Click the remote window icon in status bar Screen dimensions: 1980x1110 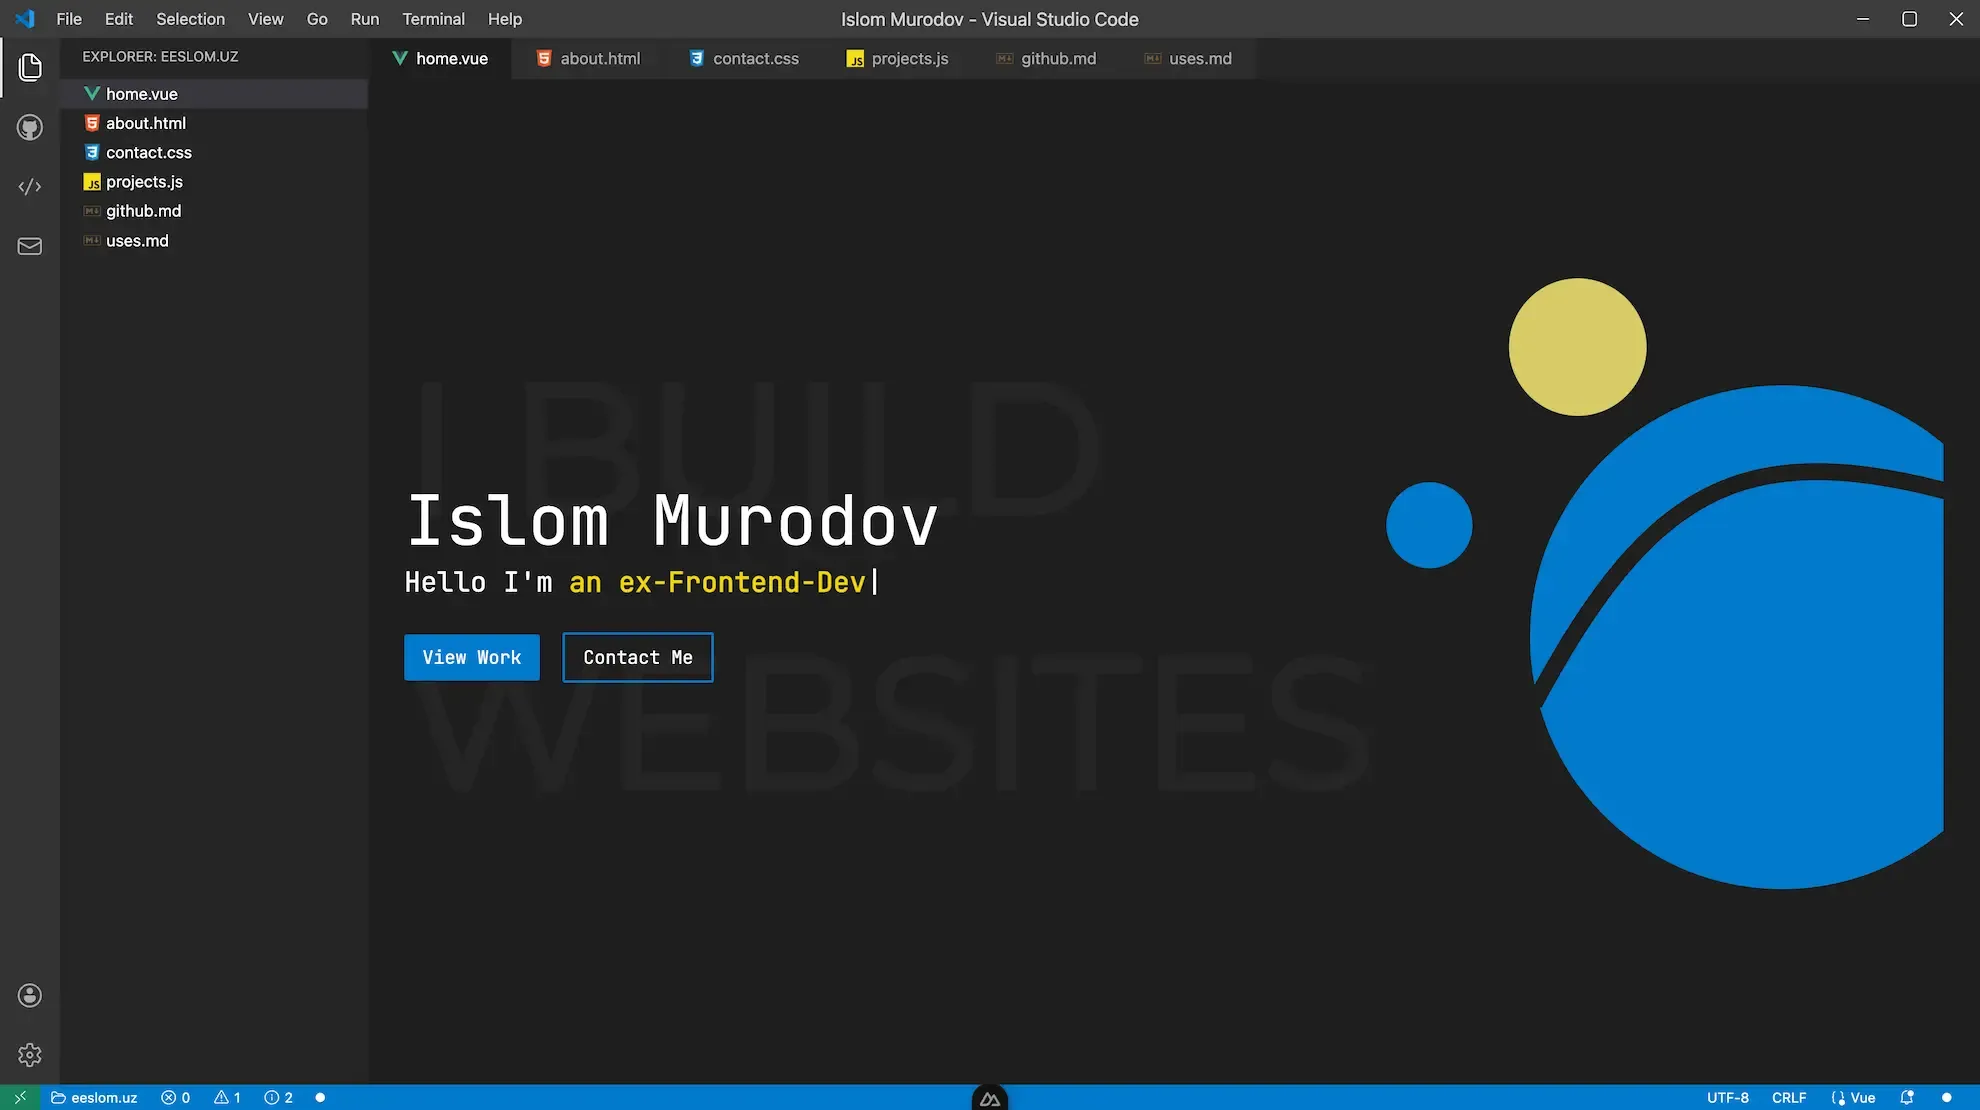tap(19, 1097)
